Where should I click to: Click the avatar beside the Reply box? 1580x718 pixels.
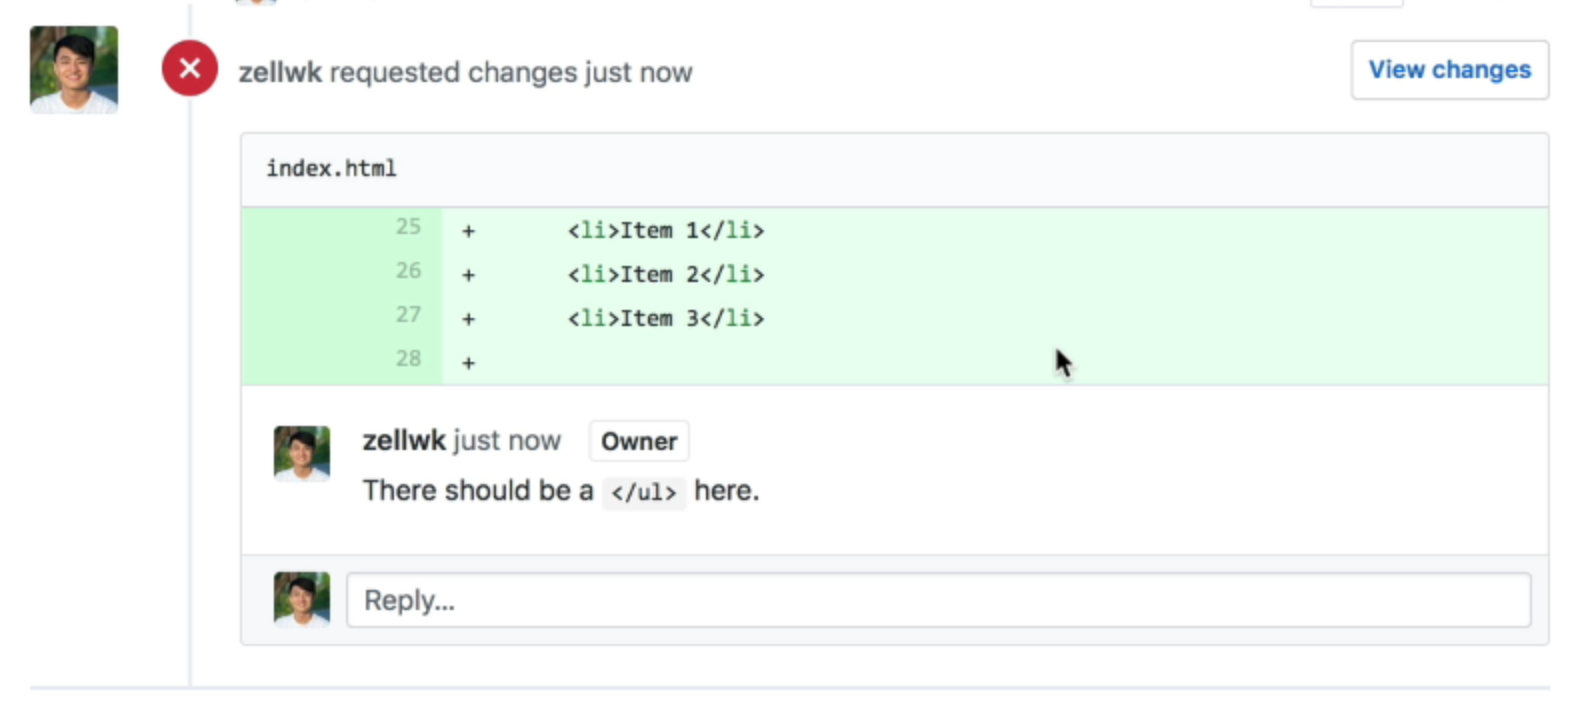click(300, 599)
